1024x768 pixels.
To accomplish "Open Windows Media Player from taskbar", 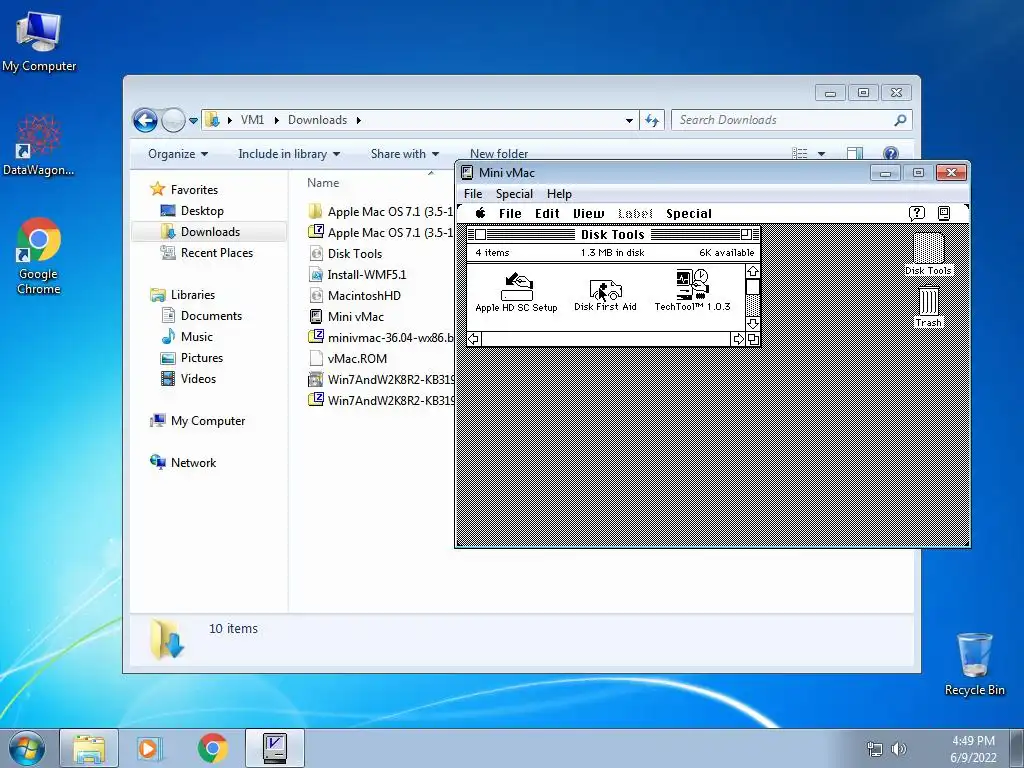I will point(150,748).
